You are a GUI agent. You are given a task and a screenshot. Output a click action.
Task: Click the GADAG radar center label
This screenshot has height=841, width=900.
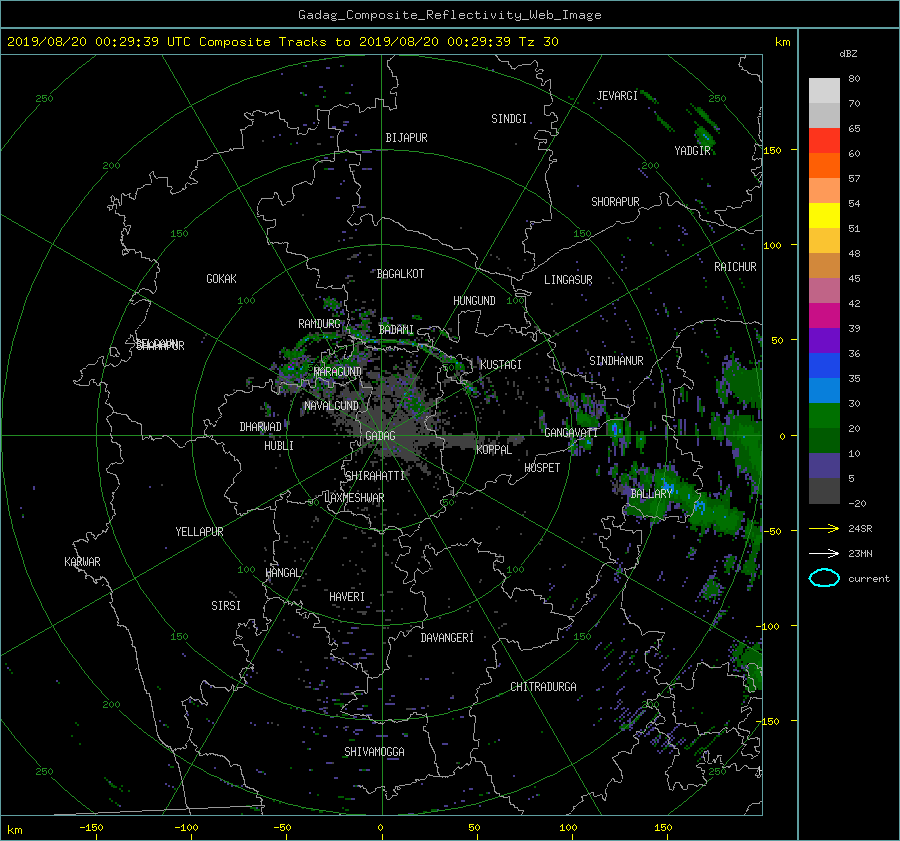click(x=380, y=436)
